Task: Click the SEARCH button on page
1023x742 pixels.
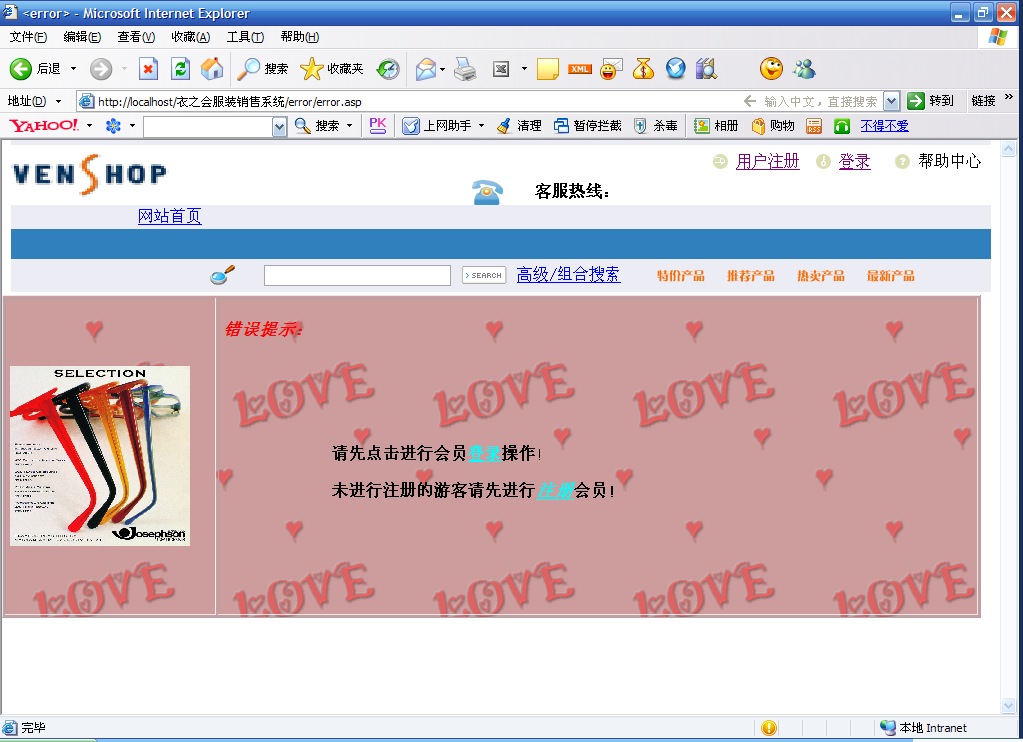Action: (x=484, y=275)
